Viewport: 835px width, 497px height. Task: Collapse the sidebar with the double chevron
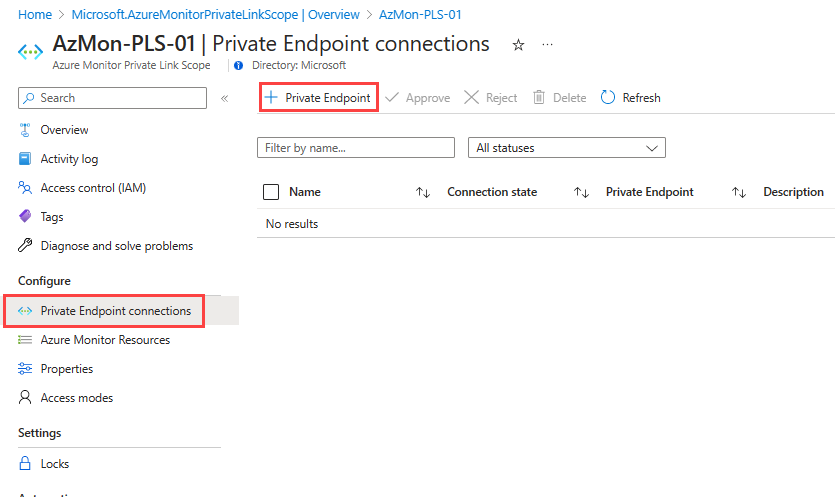225,98
